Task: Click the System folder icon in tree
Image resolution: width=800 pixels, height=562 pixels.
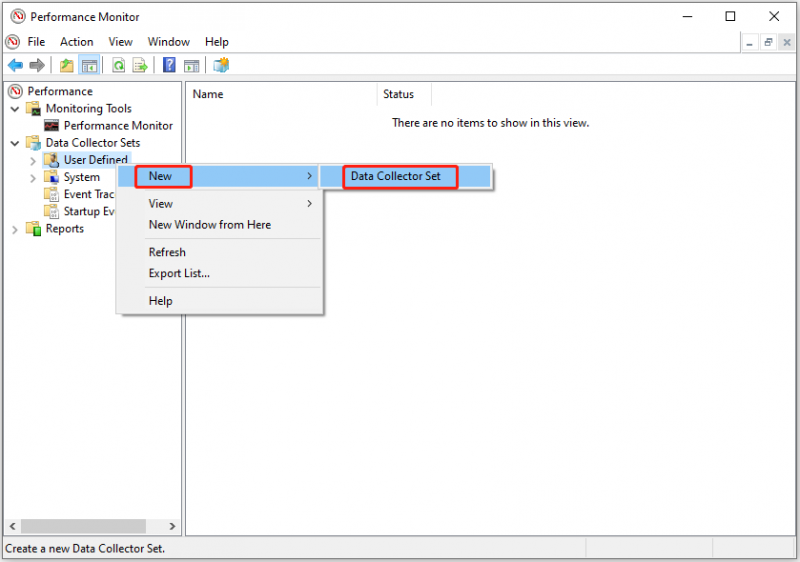Action: coord(52,177)
